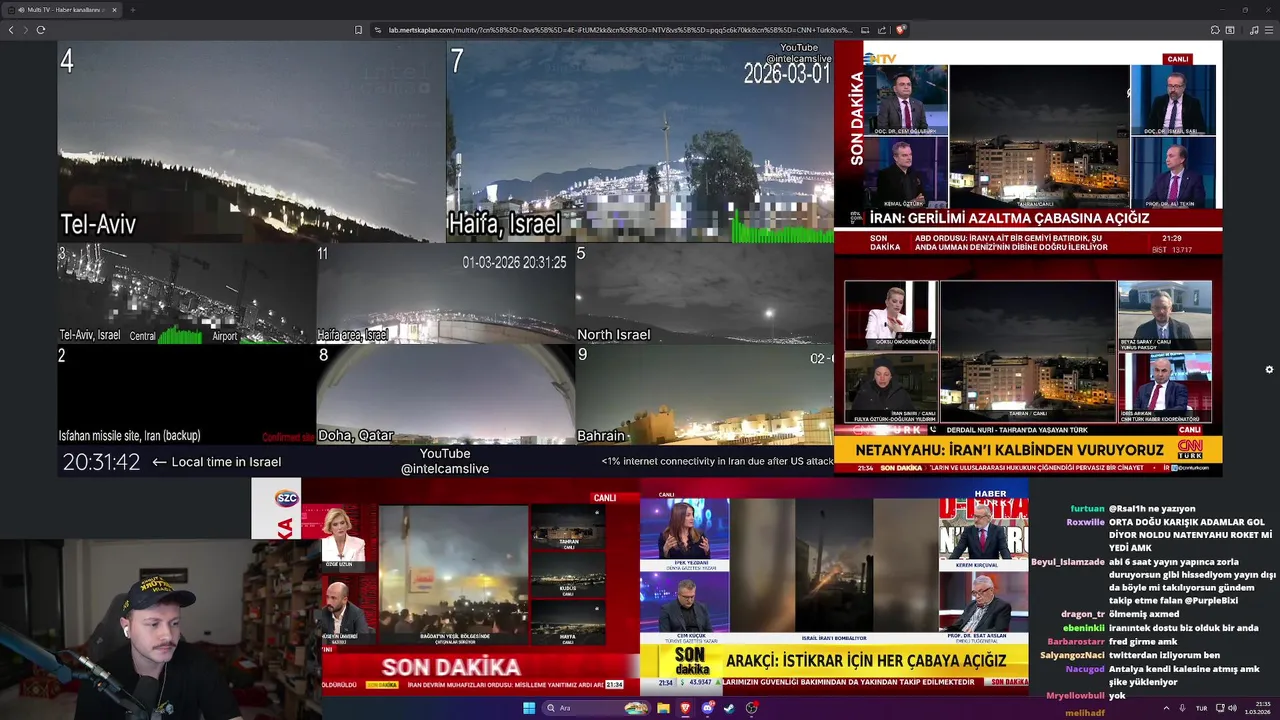
Task: Open the Multi TV settings gear icon
Action: 1269,370
